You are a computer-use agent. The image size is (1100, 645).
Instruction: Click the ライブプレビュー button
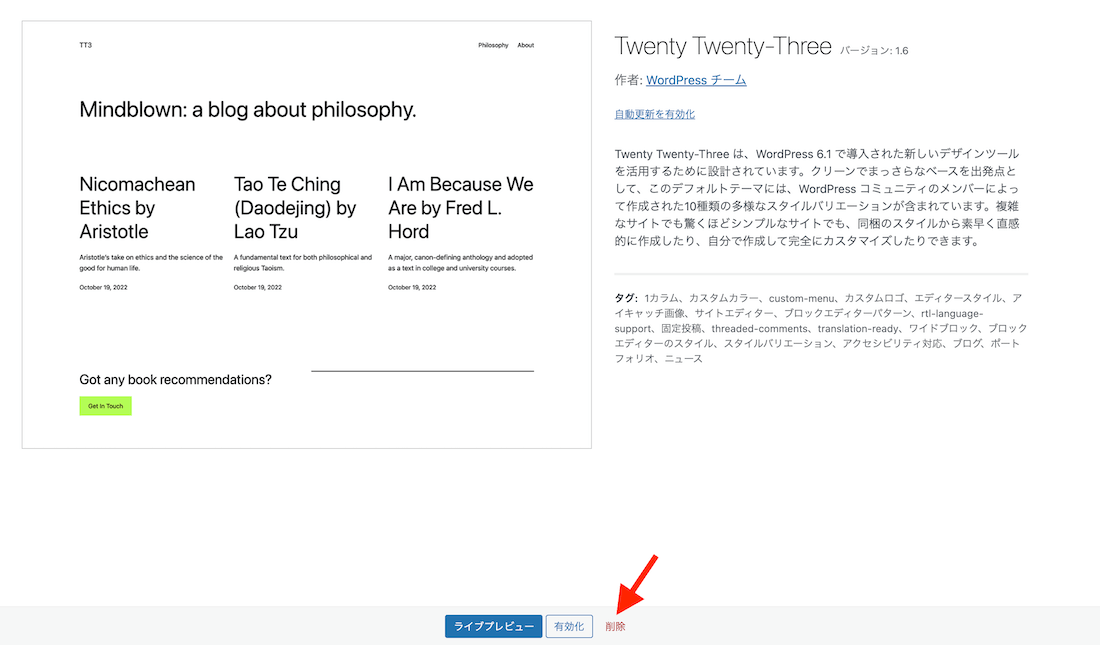pos(493,626)
